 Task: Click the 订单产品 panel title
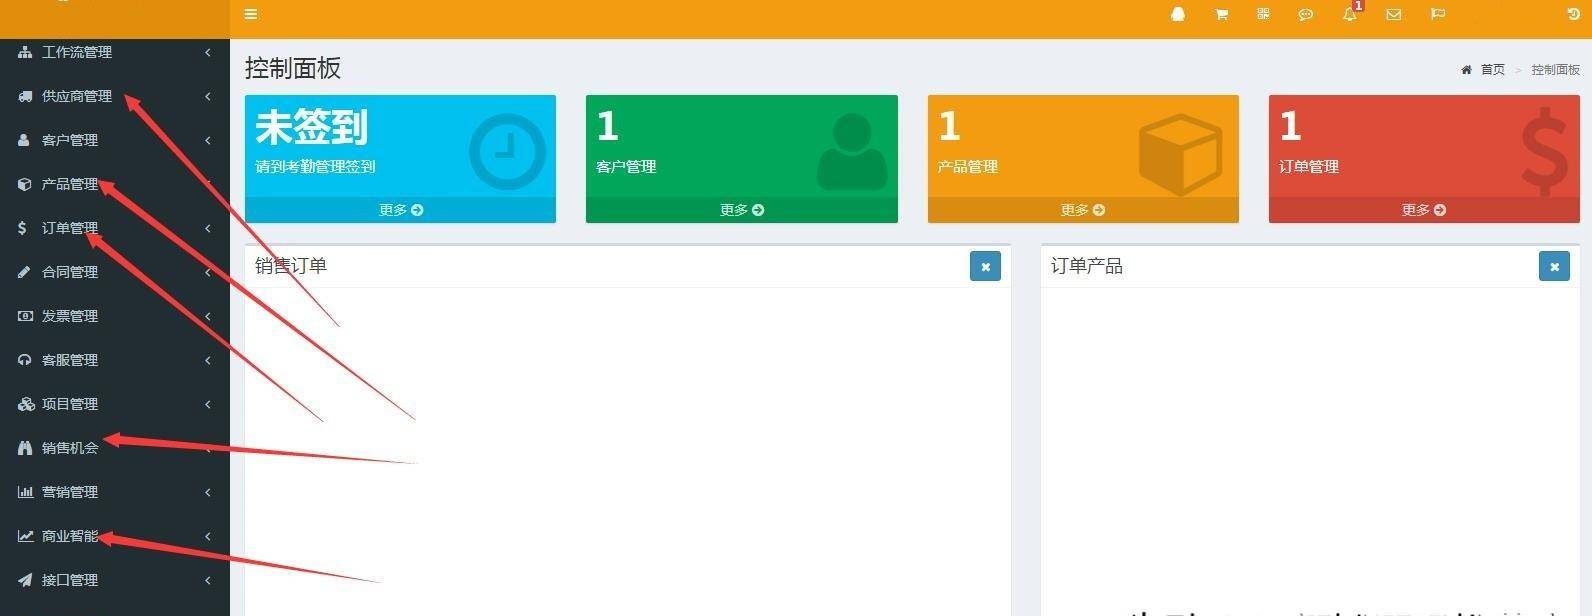tap(1087, 266)
